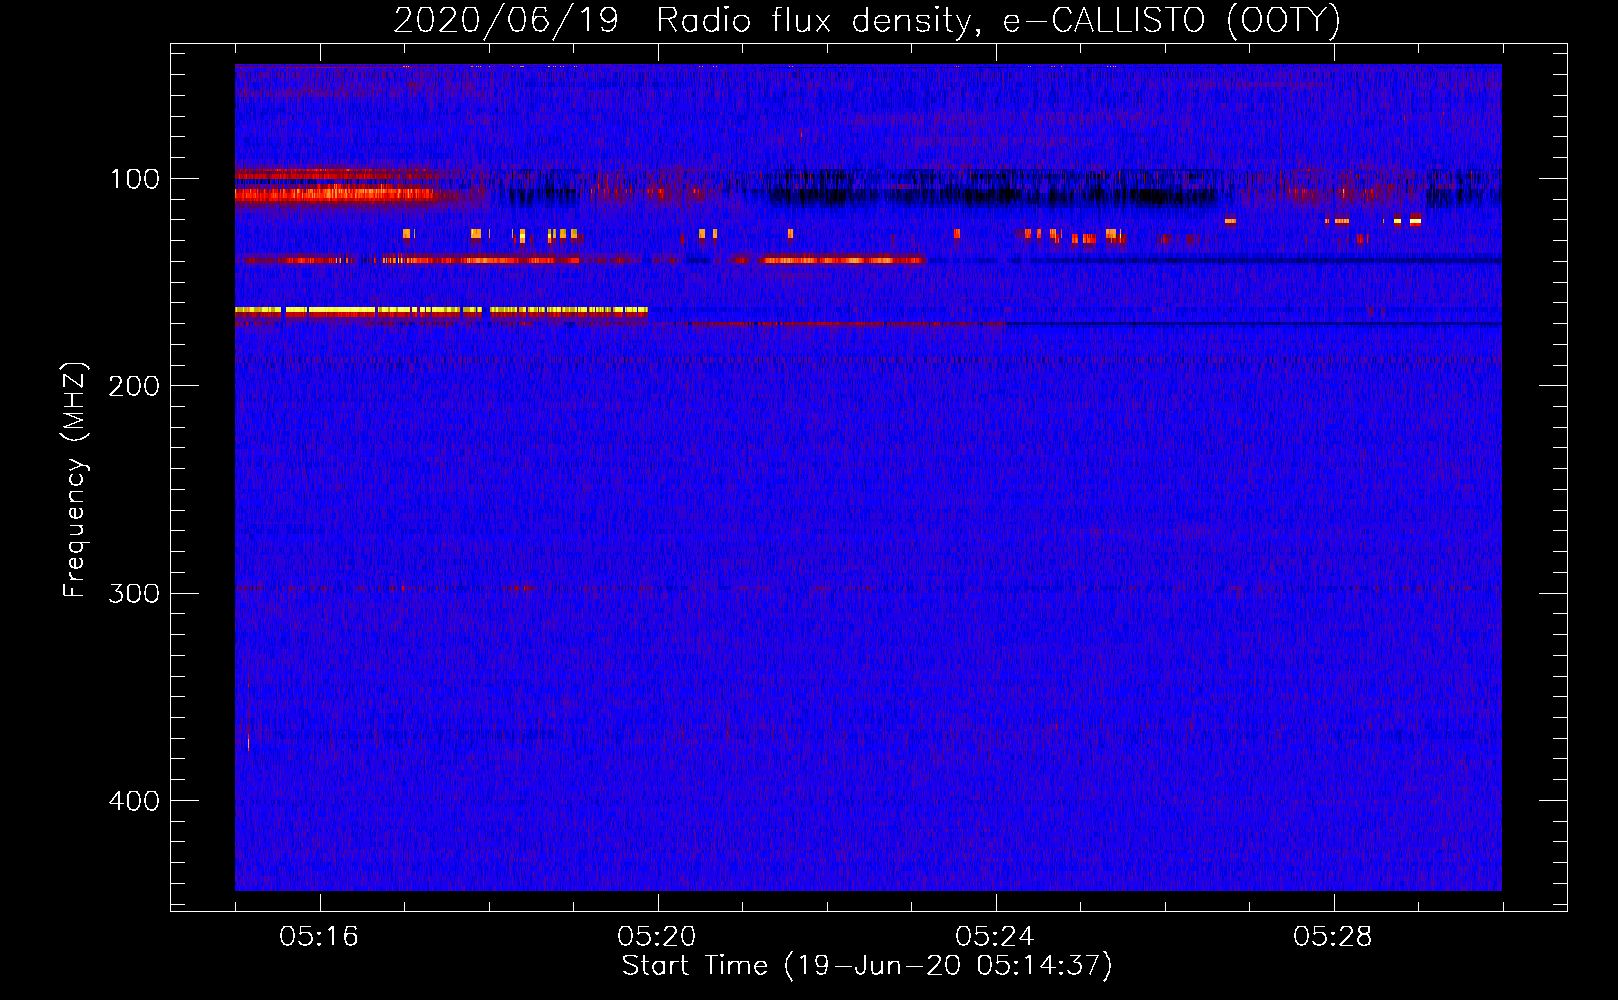Click the '100' frequency tick label
1618x1000 pixels.
[x=135, y=179]
